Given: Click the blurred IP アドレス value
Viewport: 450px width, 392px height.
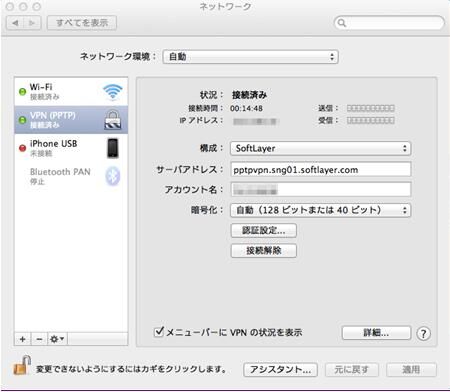Looking at the screenshot, I should pos(255,121).
